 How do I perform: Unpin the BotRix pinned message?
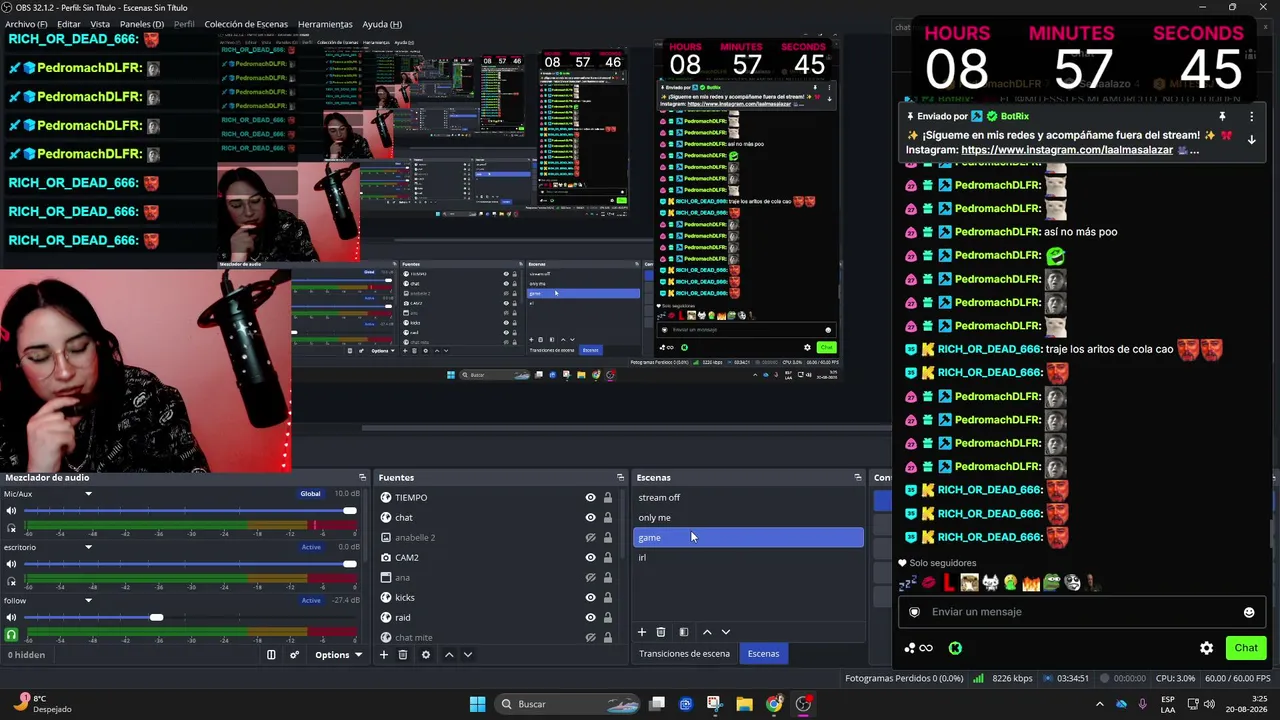[x=1222, y=117]
